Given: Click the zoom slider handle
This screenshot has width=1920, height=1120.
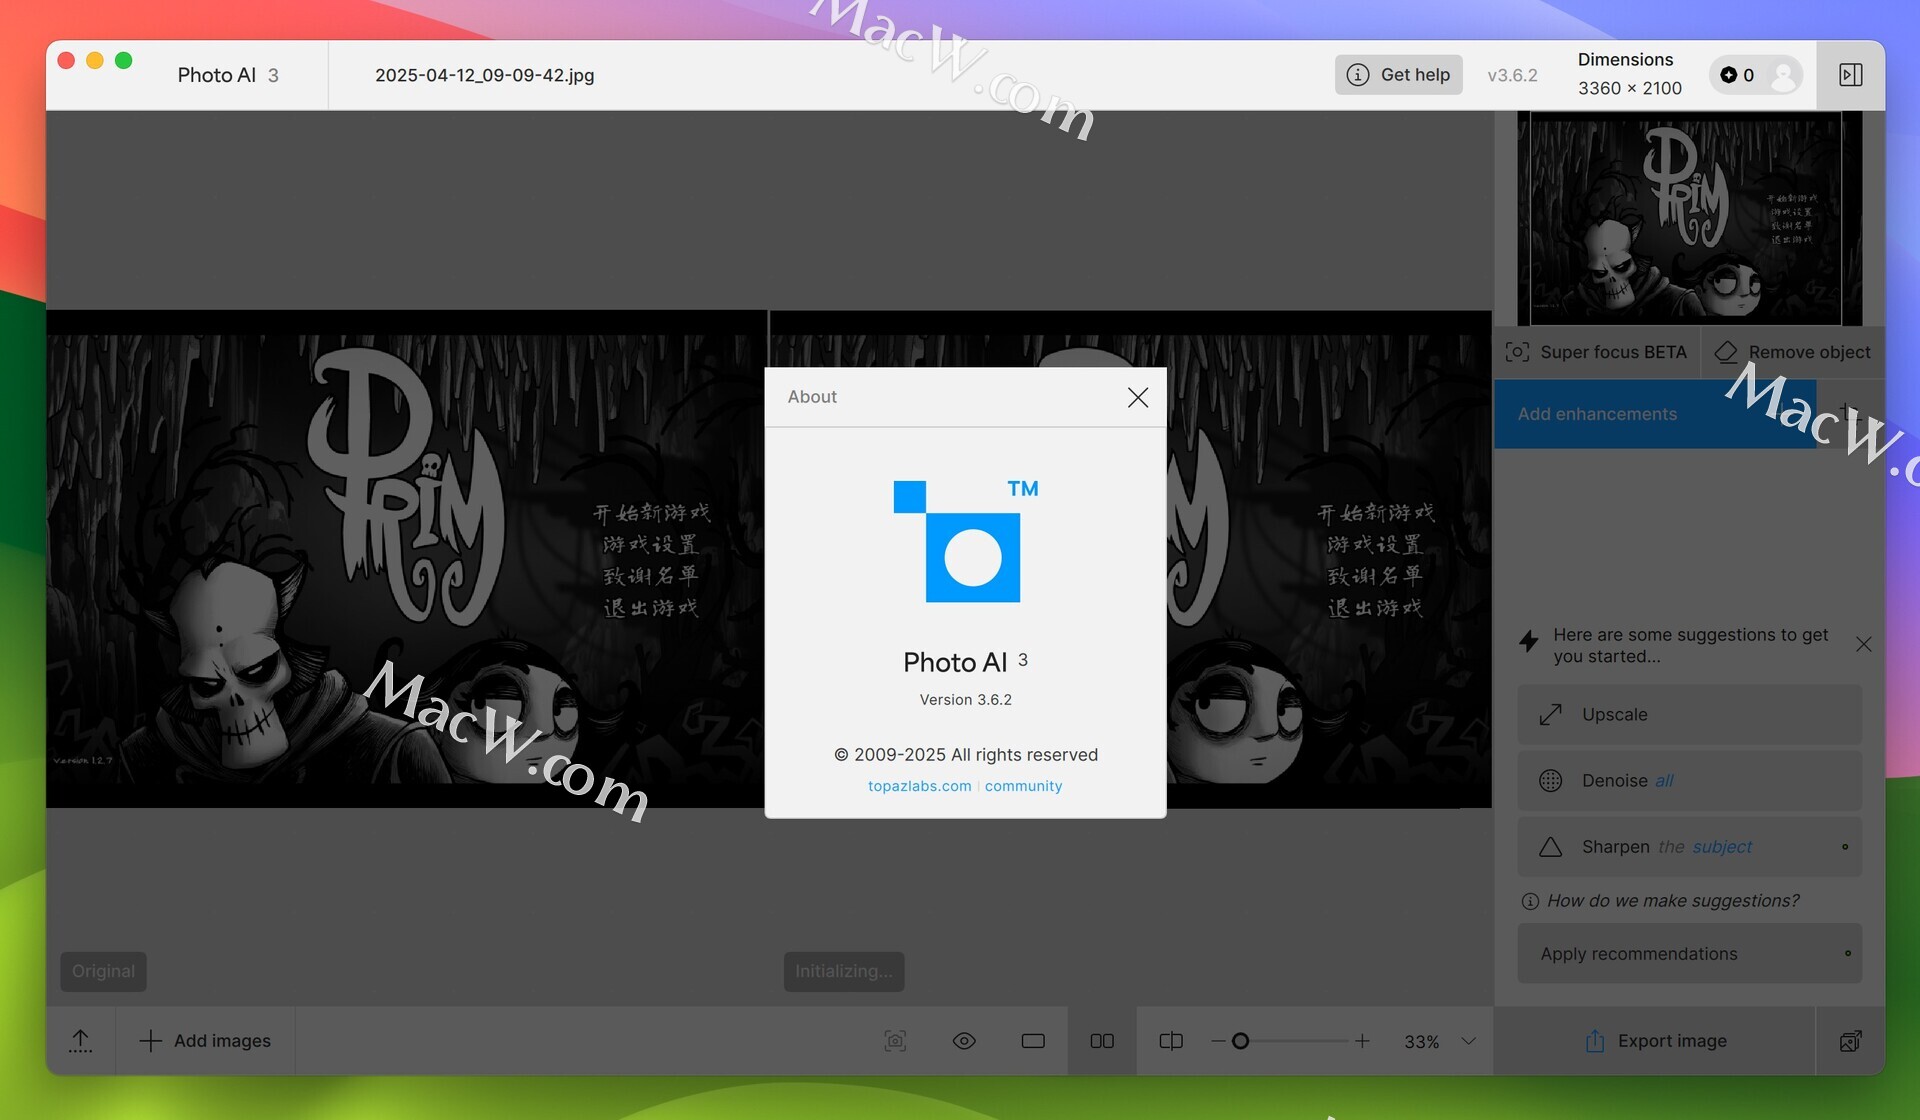Looking at the screenshot, I should 1240,1041.
